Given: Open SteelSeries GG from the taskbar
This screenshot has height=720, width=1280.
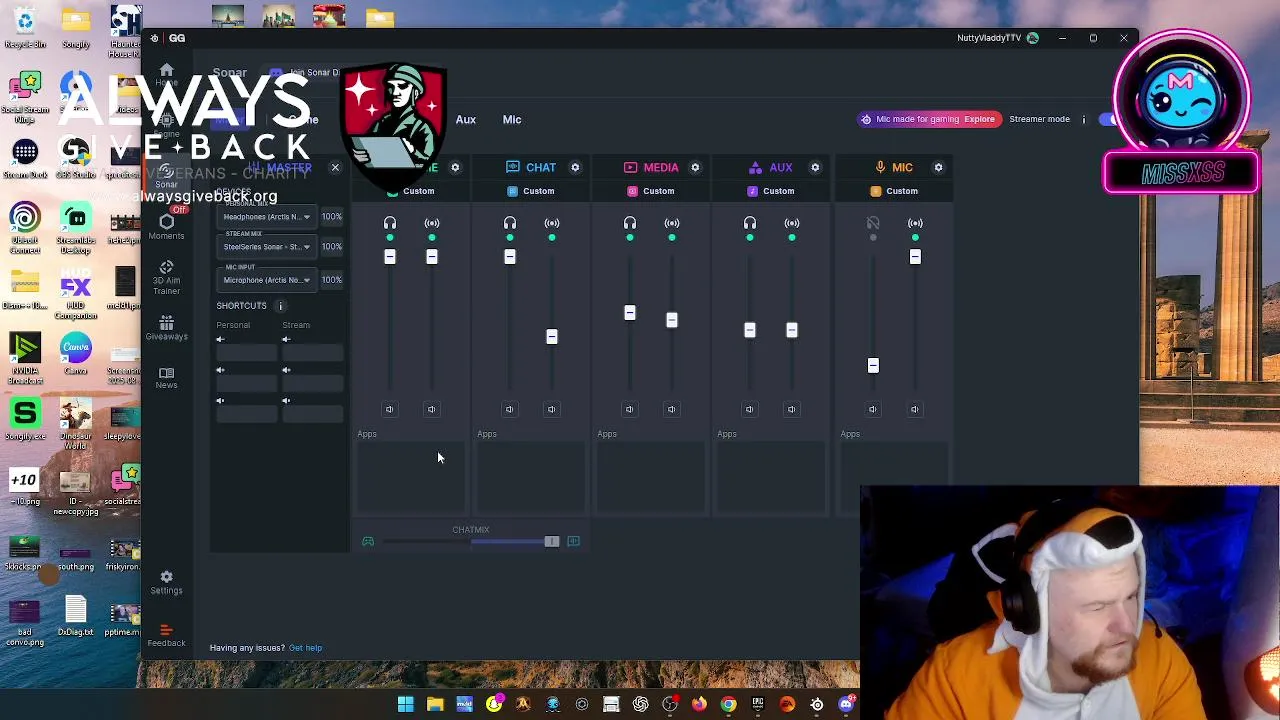Looking at the screenshot, I should click(x=817, y=704).
